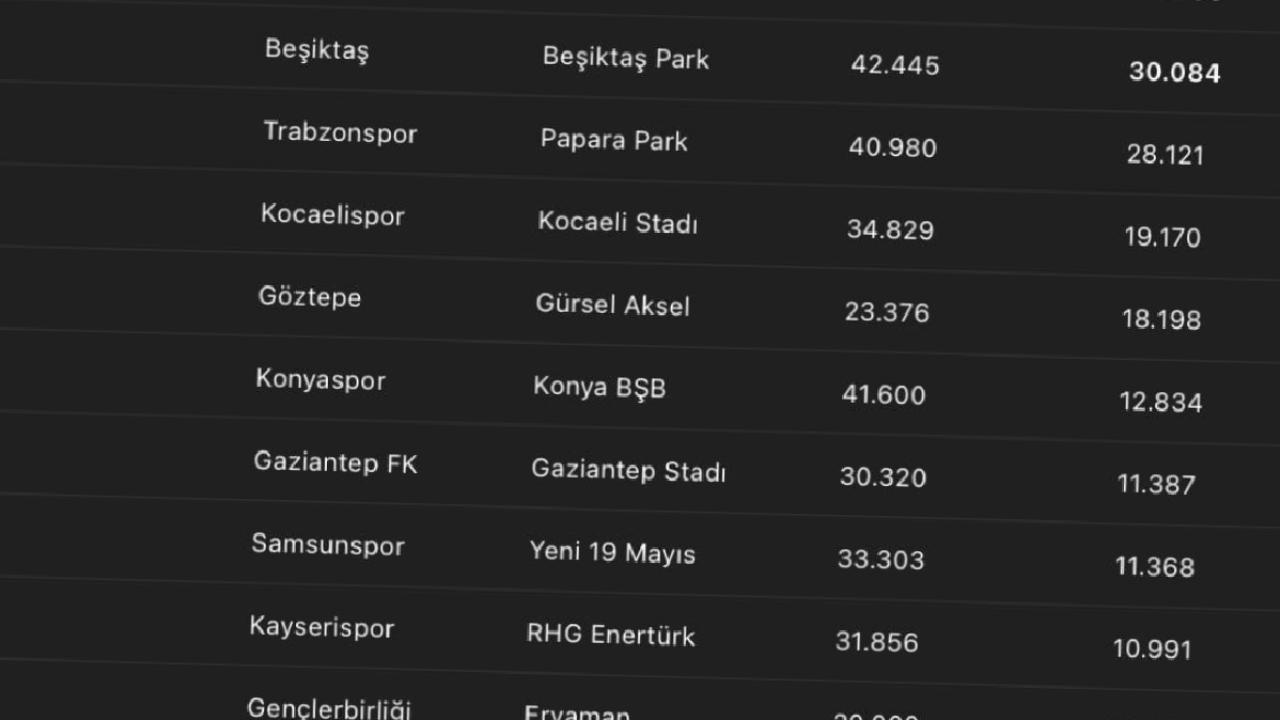Click the Gürsel Aksel stadium name
The image size is (1280, 720).
(x=612, y=304)
